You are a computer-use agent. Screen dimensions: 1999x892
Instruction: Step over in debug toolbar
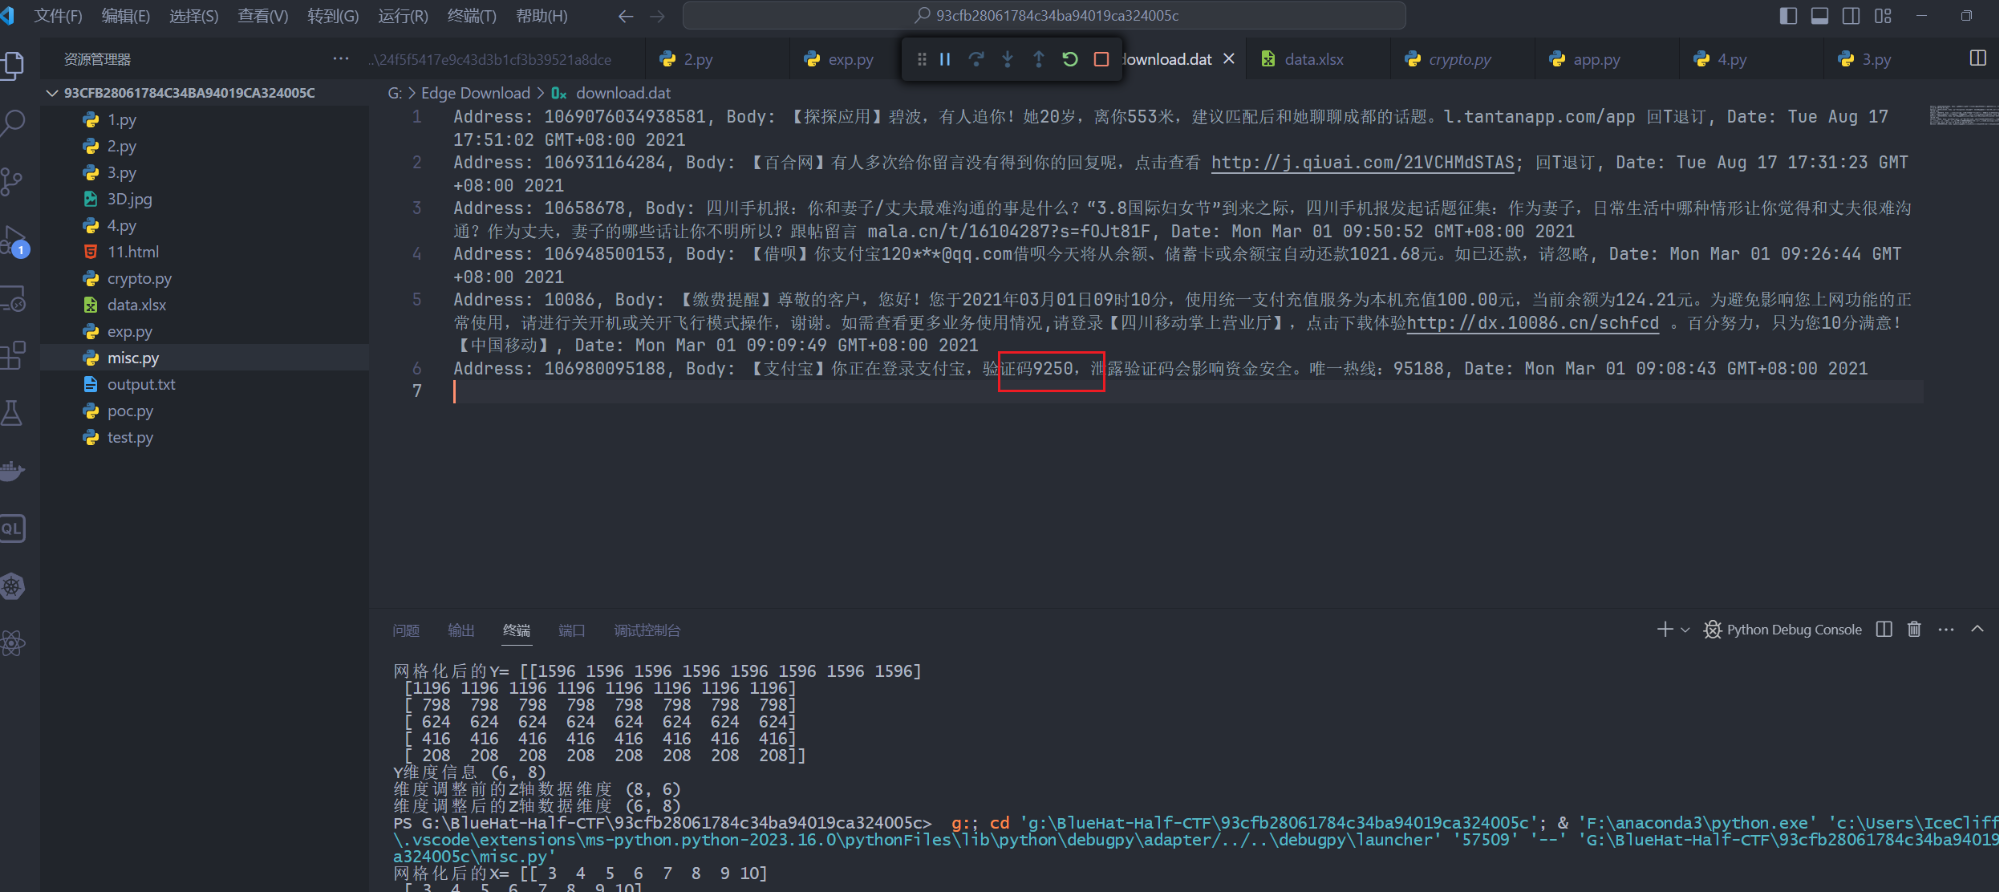tap(976, 59)
